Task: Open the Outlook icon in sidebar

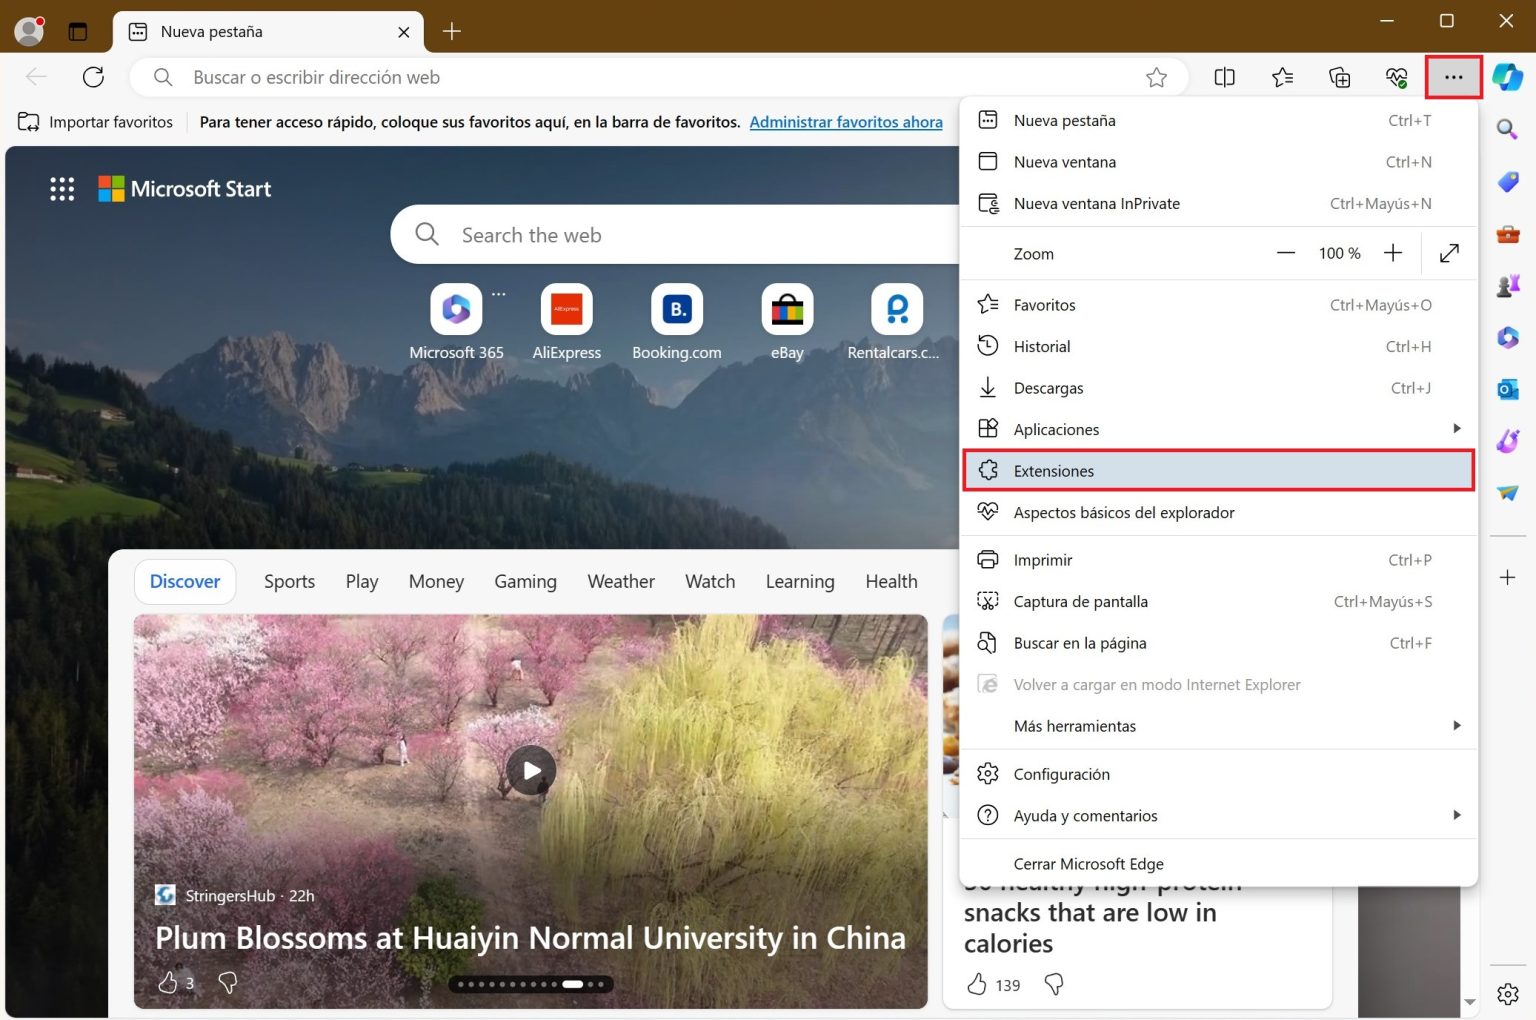Action: 1507,389
